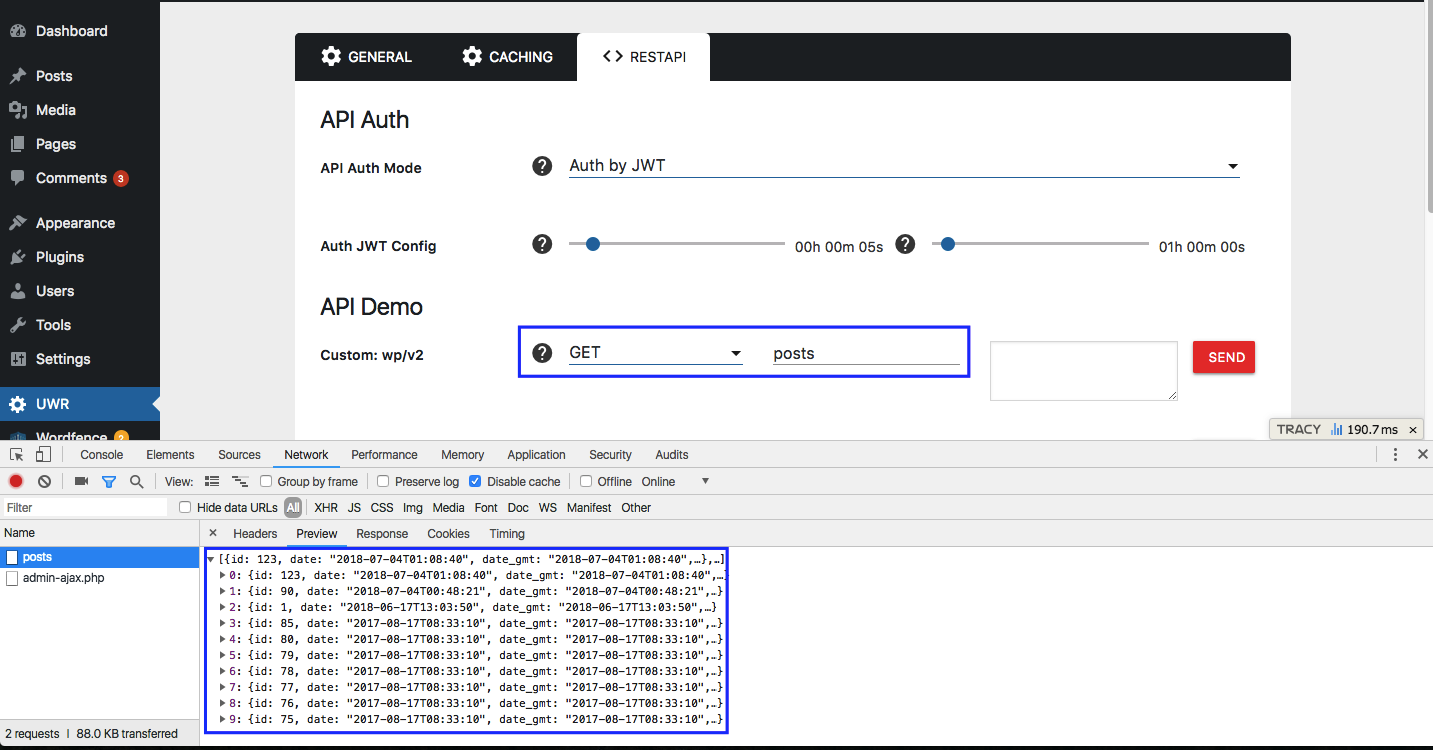Open the Media library icon
1433x750 pixels.
click(x=18, y=110)
